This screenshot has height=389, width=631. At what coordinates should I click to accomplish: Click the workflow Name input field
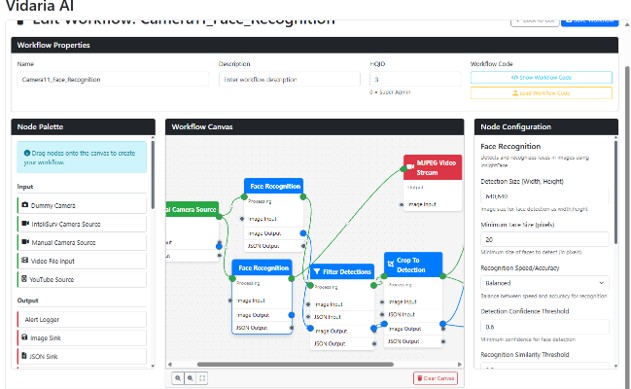(113, 79)
